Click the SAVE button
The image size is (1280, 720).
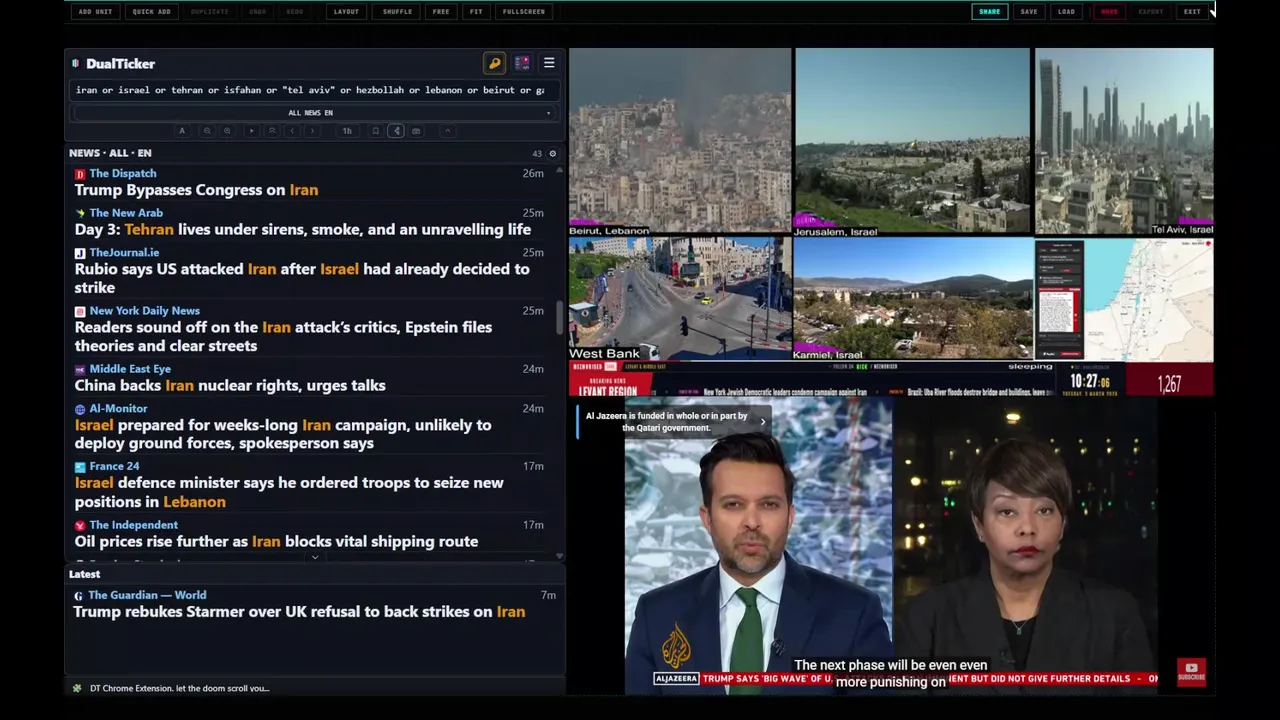(x=1029, y=12)
